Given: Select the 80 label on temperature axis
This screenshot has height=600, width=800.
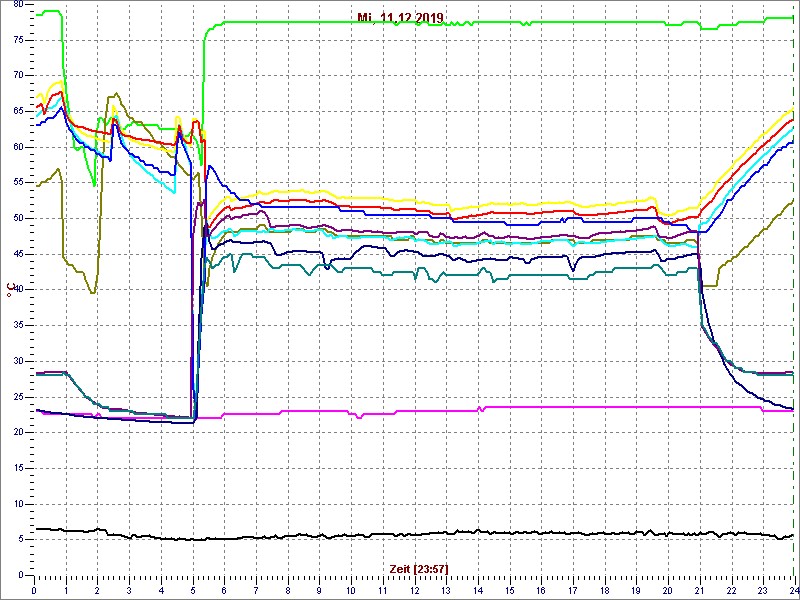Looking at the screenshot, I should pyautogui.click(x=18, y=4).
